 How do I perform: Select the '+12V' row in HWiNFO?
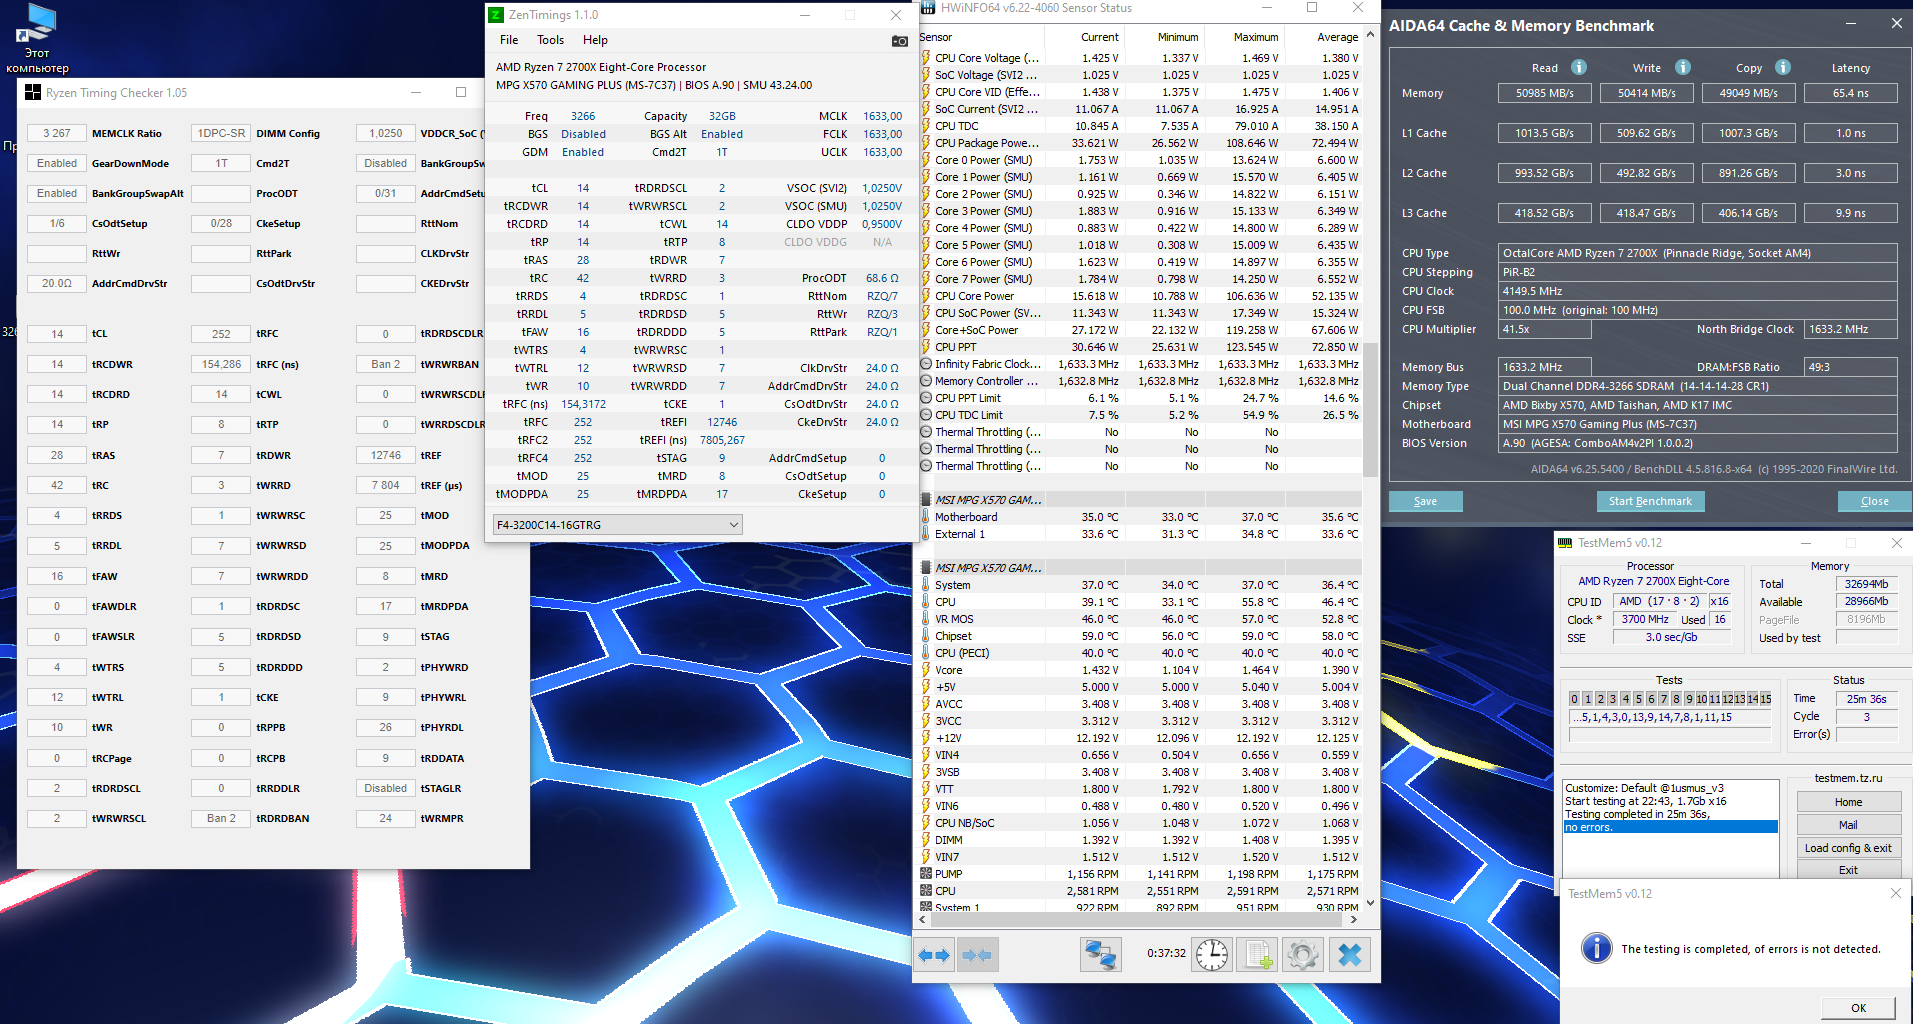[1140, 738]
